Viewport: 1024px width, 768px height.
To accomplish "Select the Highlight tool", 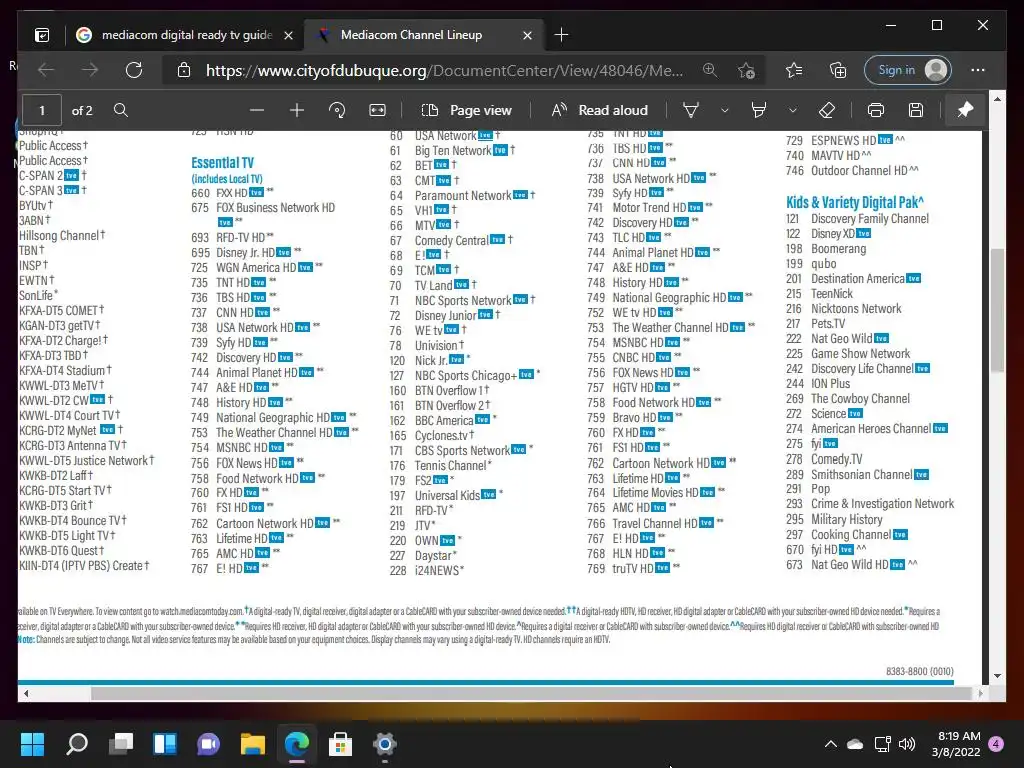I will [x=759, y=110].
